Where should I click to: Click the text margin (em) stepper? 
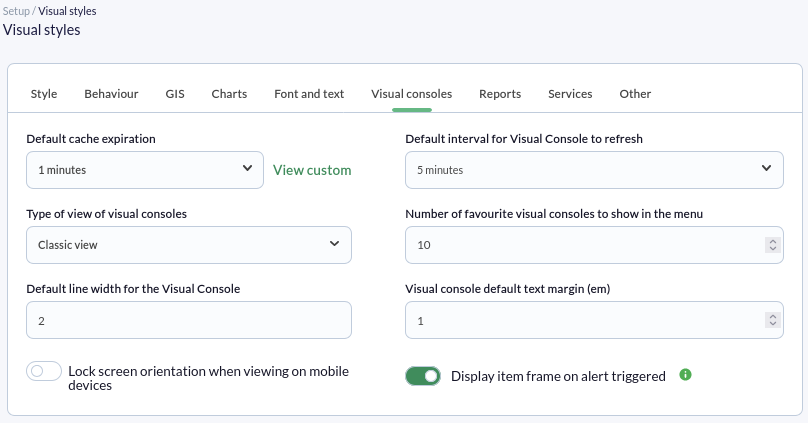tap(772, 320)
